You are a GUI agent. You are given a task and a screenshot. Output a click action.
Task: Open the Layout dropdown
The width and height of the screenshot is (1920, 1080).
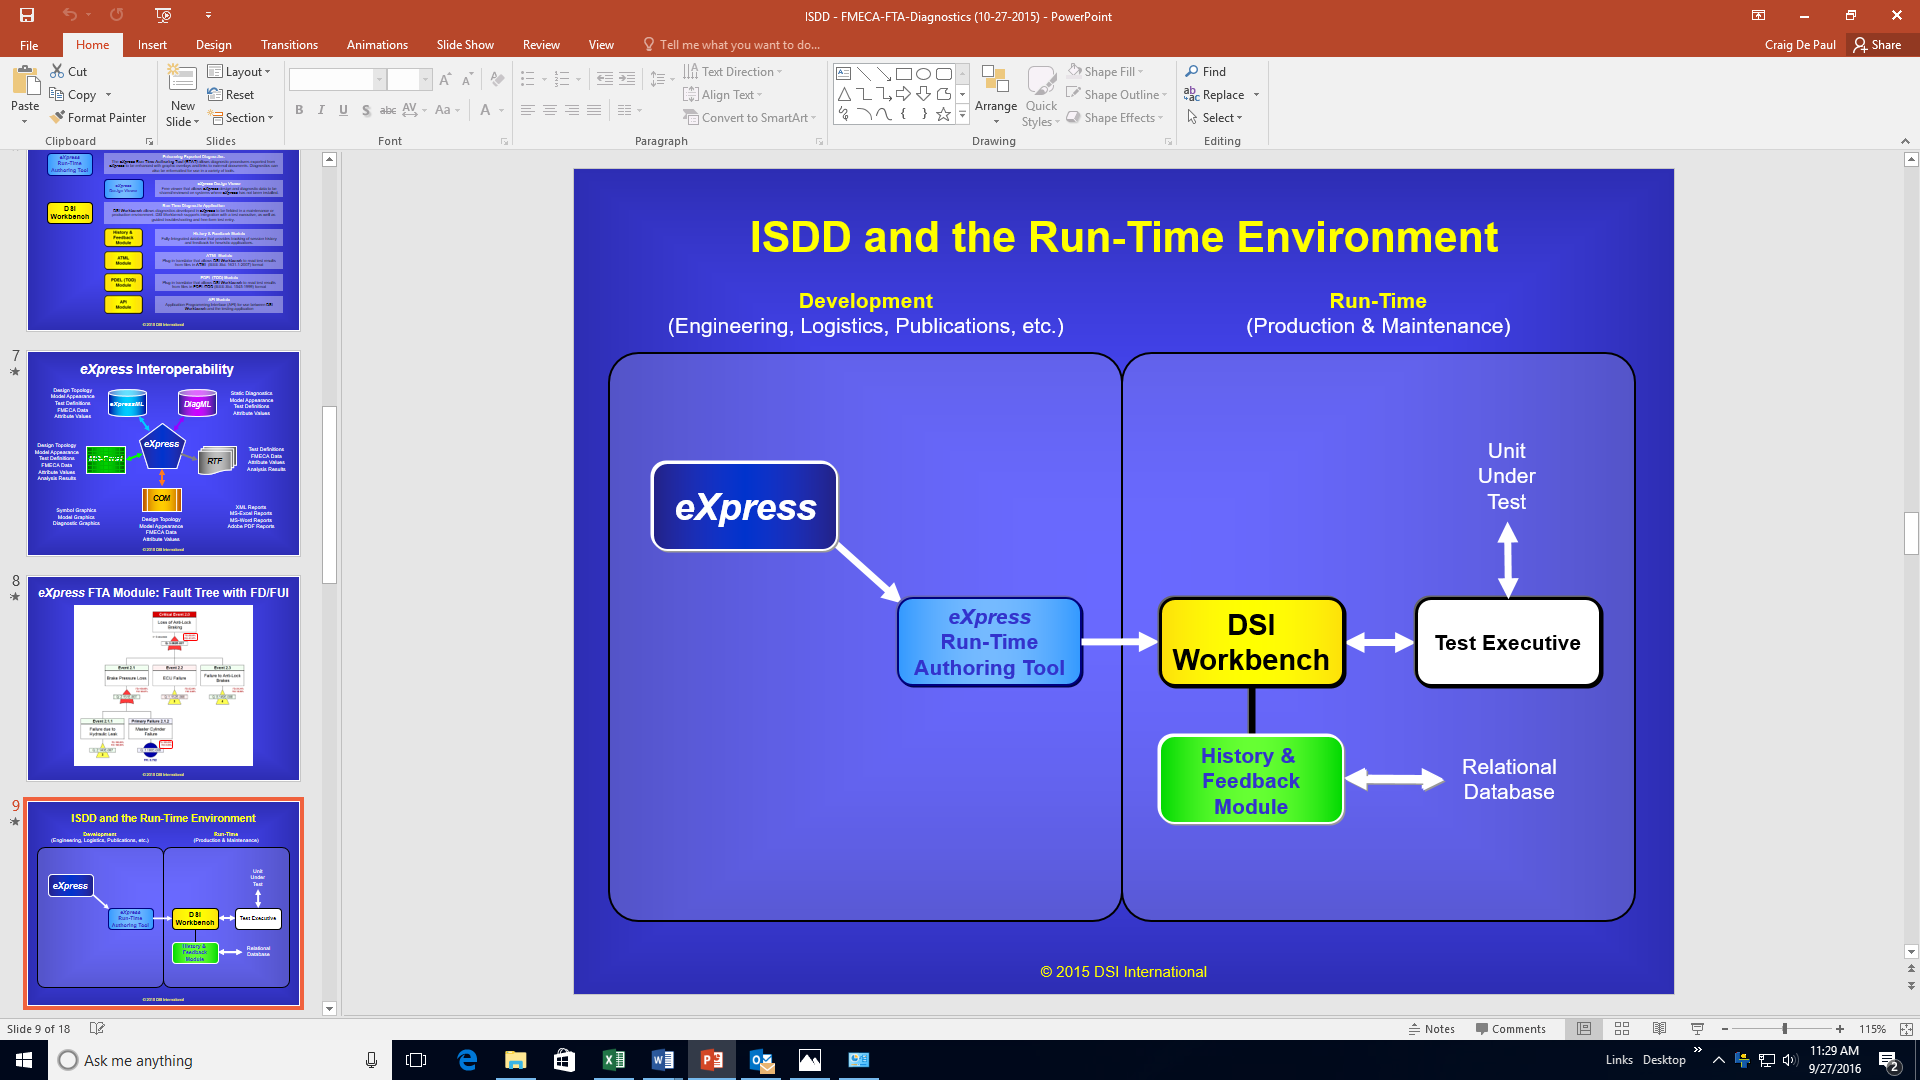tap(239, 71)
